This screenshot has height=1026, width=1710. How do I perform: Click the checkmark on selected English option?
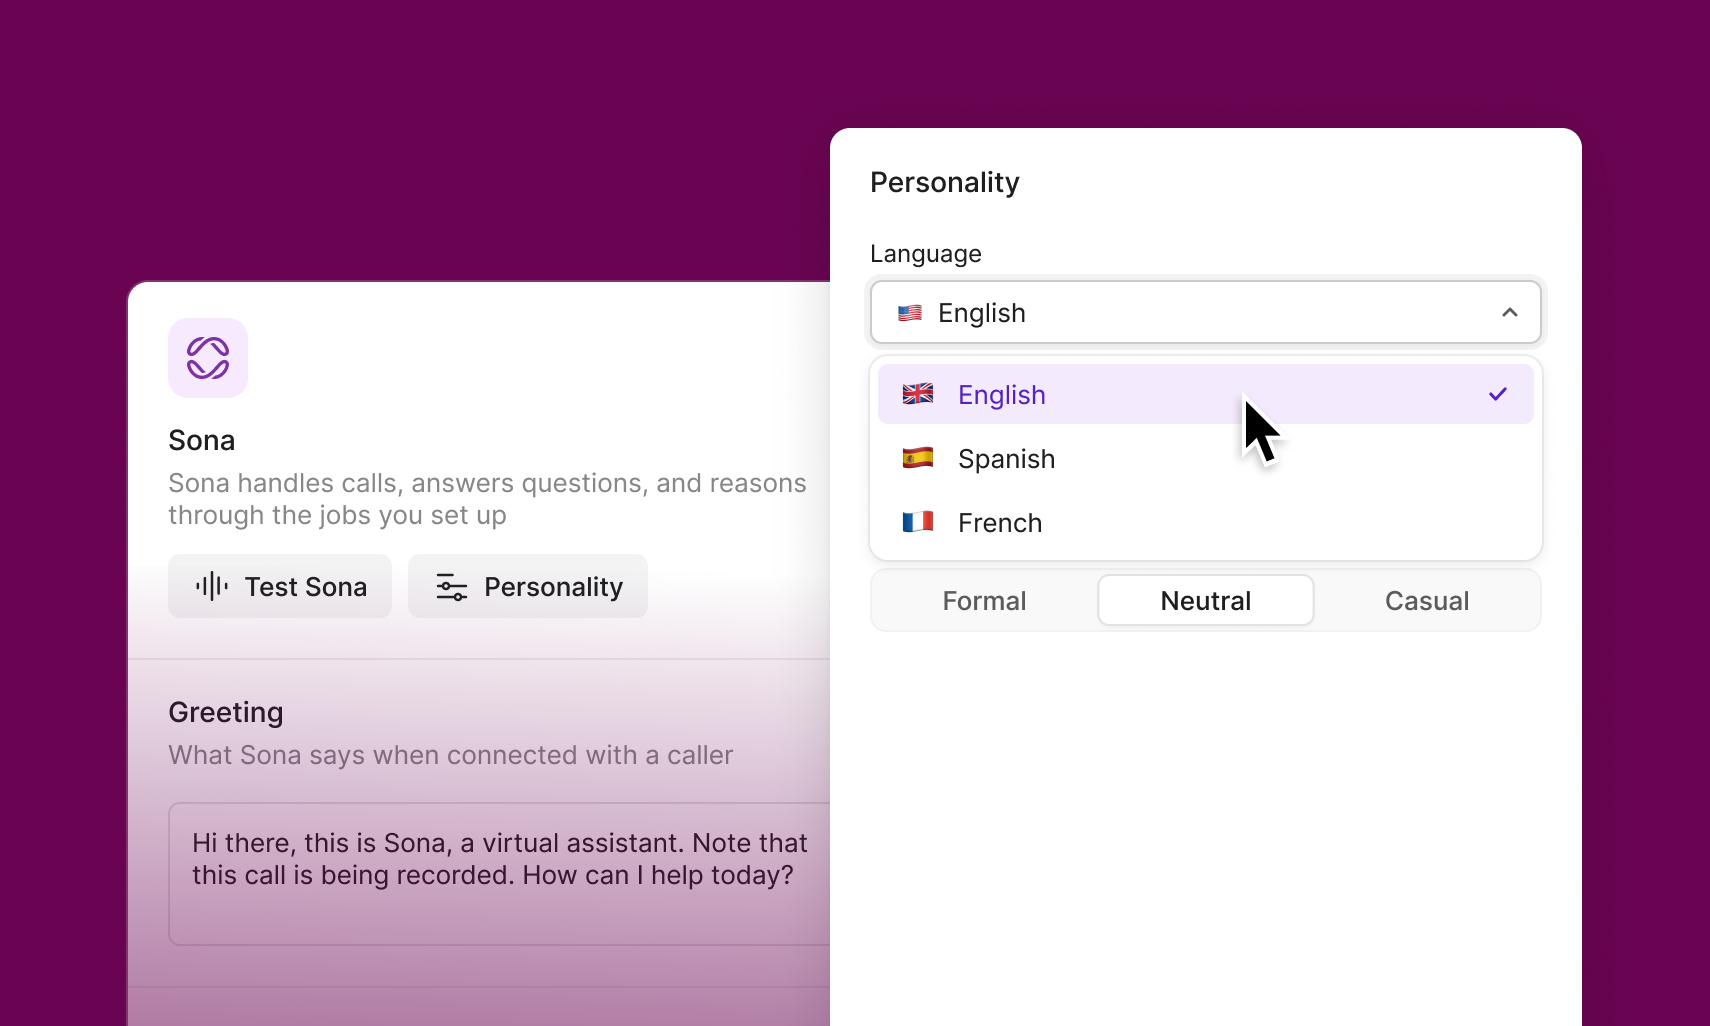(x=1497, y=394)
